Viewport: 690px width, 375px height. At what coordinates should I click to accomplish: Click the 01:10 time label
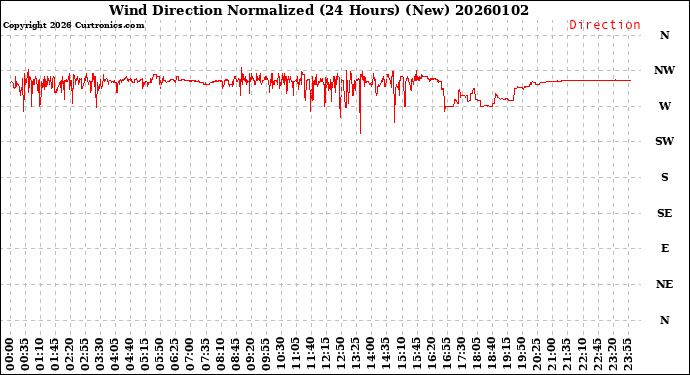pyautogui.click(x=40, y=354)
